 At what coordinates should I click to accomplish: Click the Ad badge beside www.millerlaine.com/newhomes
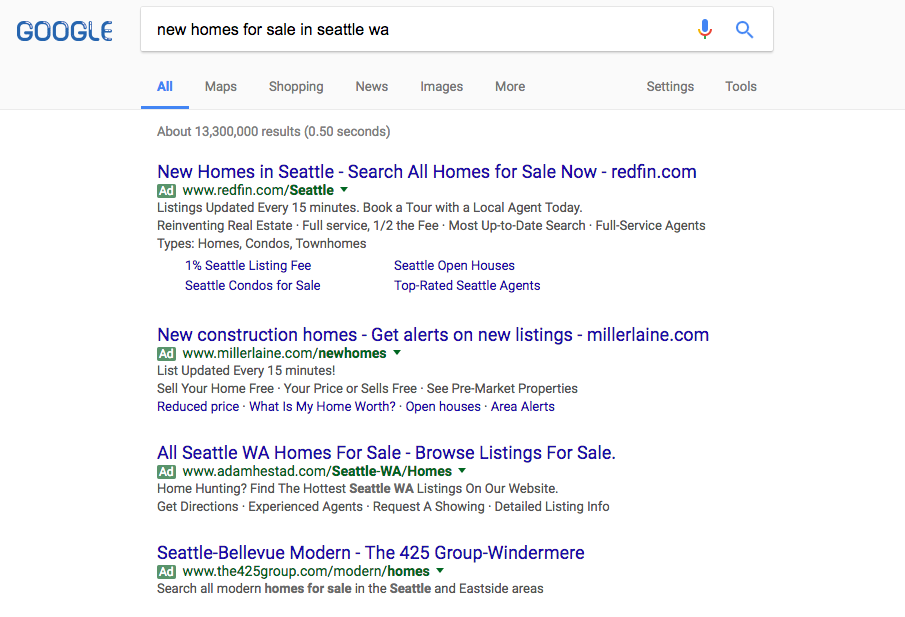click(x=166, y=354)
